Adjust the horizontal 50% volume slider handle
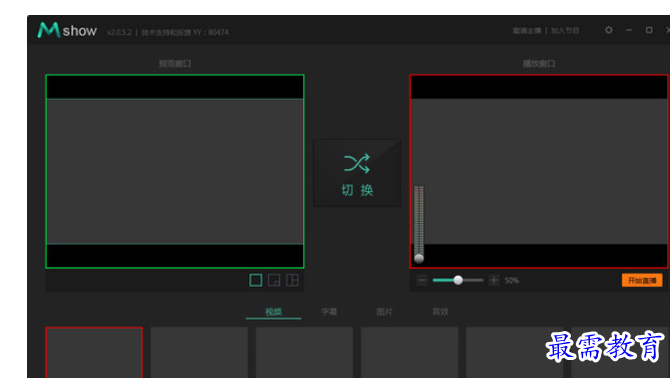Viewport: 670px width, 378px height. coord(458,280)
